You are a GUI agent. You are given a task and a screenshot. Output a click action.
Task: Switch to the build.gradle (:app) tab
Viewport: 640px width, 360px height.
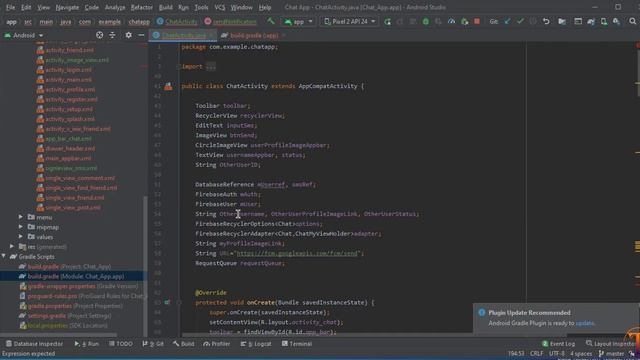click(x=254, y=36)
